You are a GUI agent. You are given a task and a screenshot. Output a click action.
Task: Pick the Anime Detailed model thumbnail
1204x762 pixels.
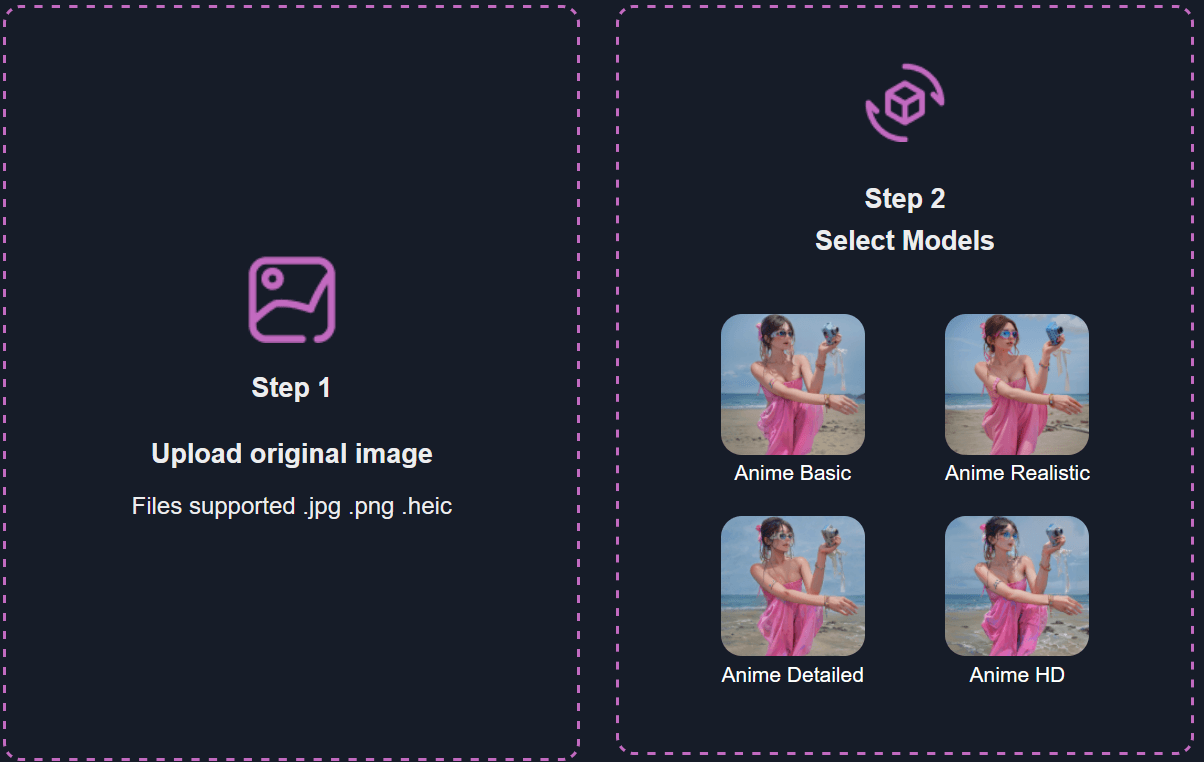click(792, 586)
